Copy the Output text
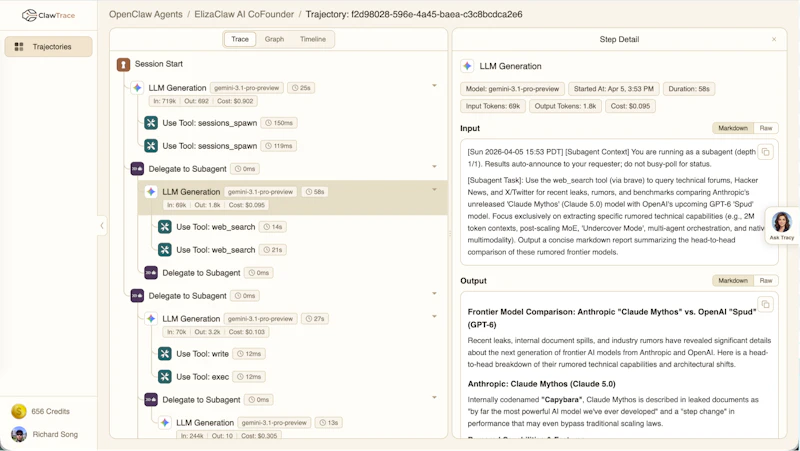The height and width of the screenshot is (451, 800). (765, 305)
